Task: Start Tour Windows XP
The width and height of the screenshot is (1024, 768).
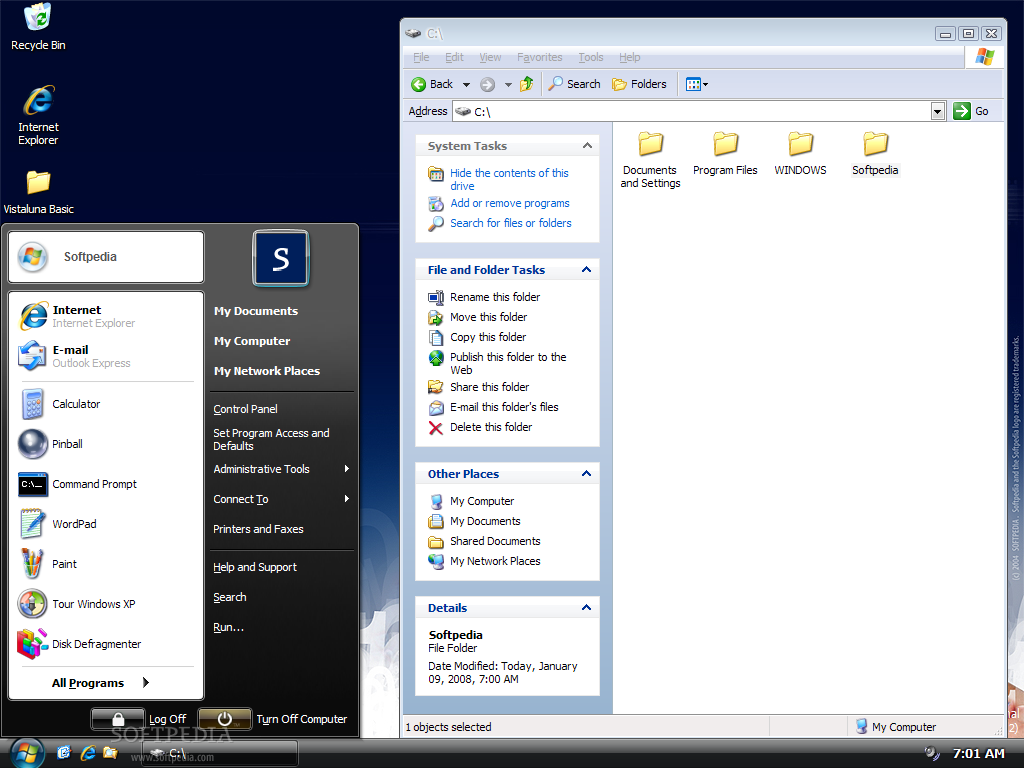Action: pos(106,604)
